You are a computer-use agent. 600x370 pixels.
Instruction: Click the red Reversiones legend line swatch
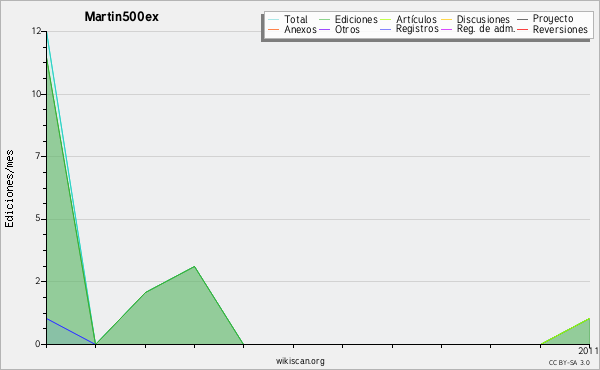click(x=523, y=29)
